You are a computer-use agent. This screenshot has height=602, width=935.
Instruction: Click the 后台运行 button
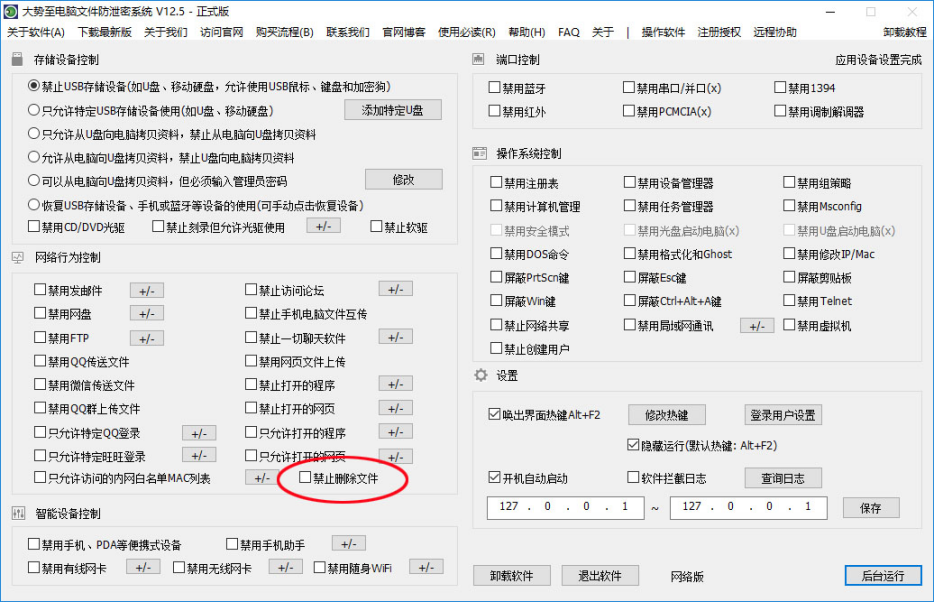pos(883,575)
